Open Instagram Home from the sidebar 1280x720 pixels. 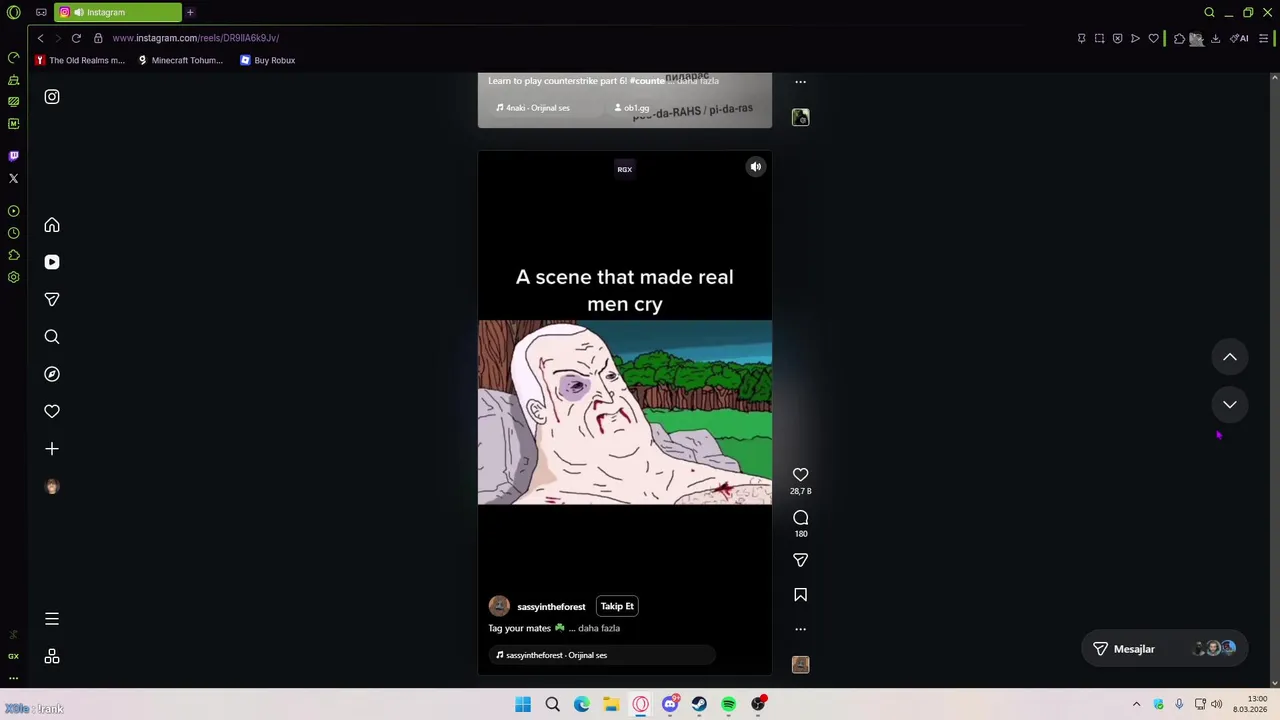tap(52, 225)
